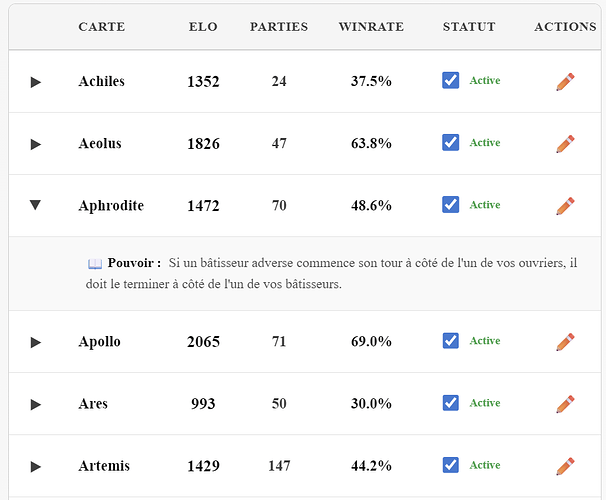The image size is (606, 500).
Task: Collapse the Aphrodite power description
Action: 36,205
